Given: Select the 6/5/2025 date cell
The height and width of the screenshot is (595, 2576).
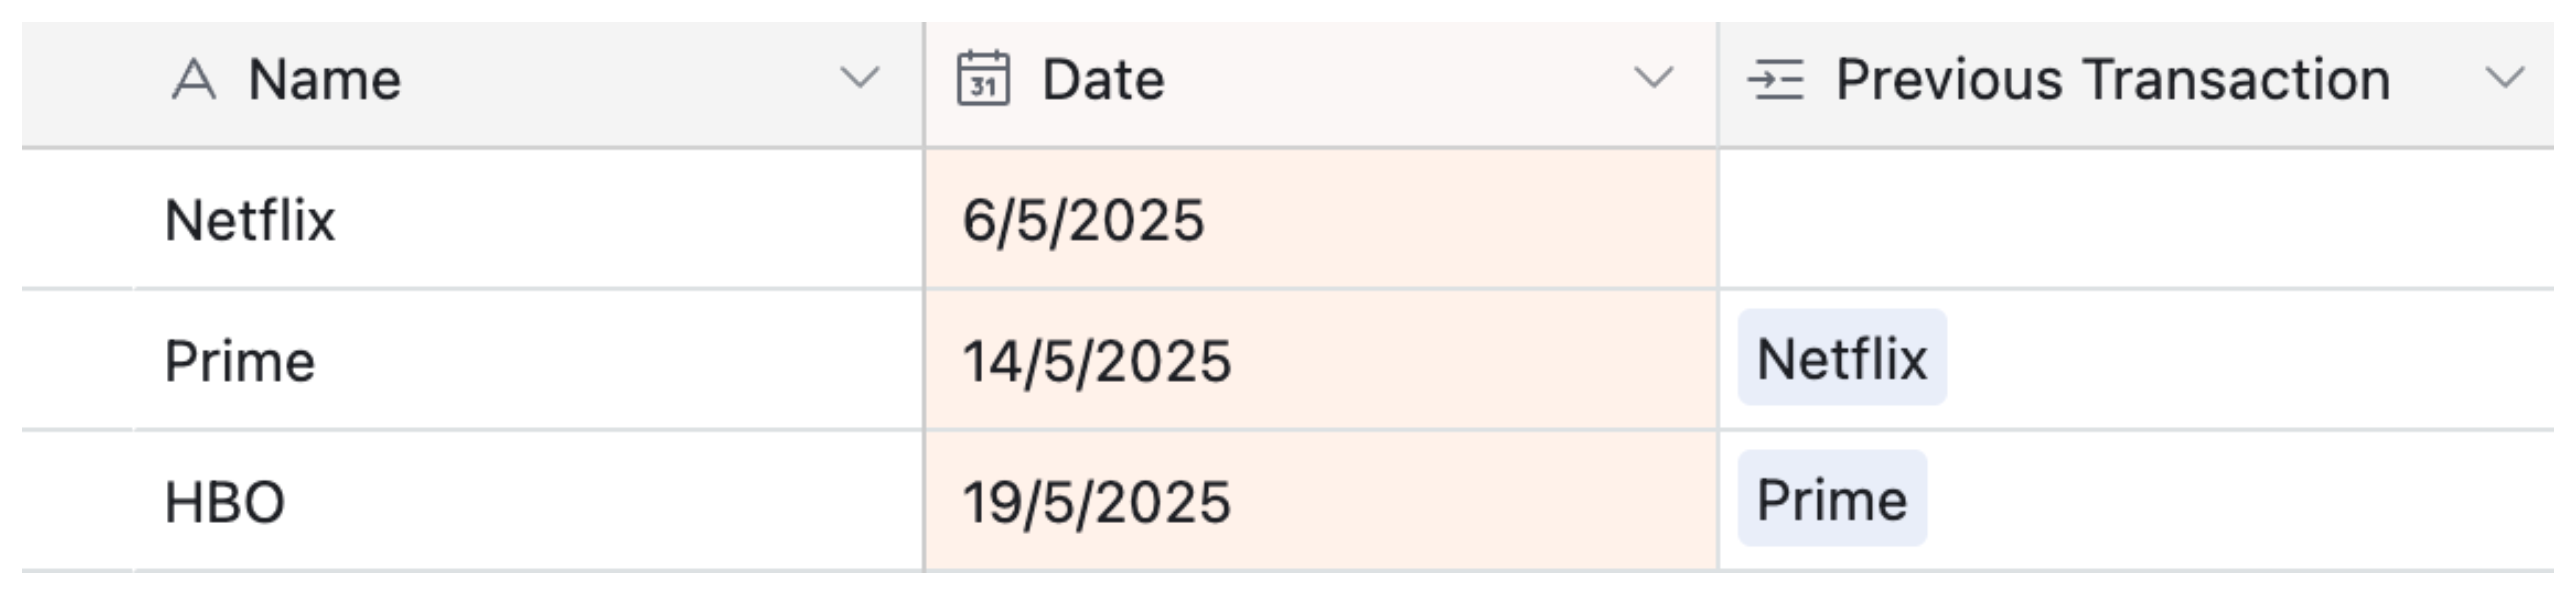Looking at the screenshot, I should click(x=1083, y=220).
